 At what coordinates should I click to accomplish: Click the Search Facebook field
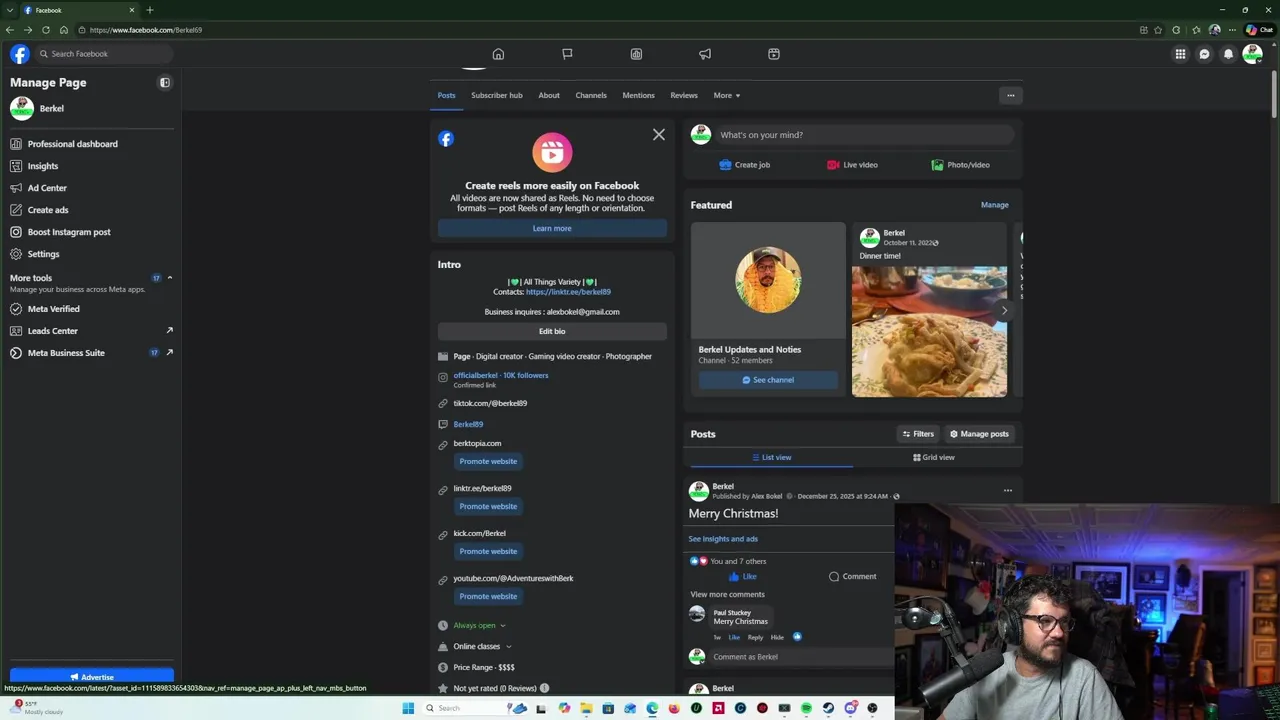click(102, 54)
